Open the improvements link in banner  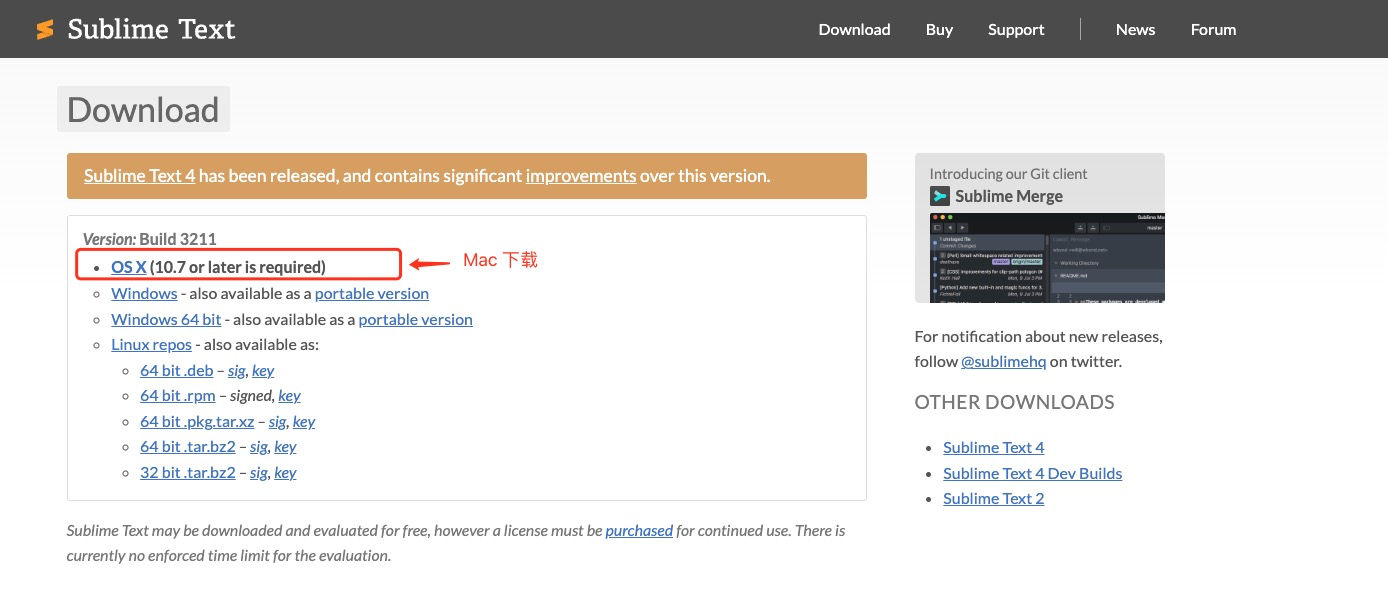point(581,175)
